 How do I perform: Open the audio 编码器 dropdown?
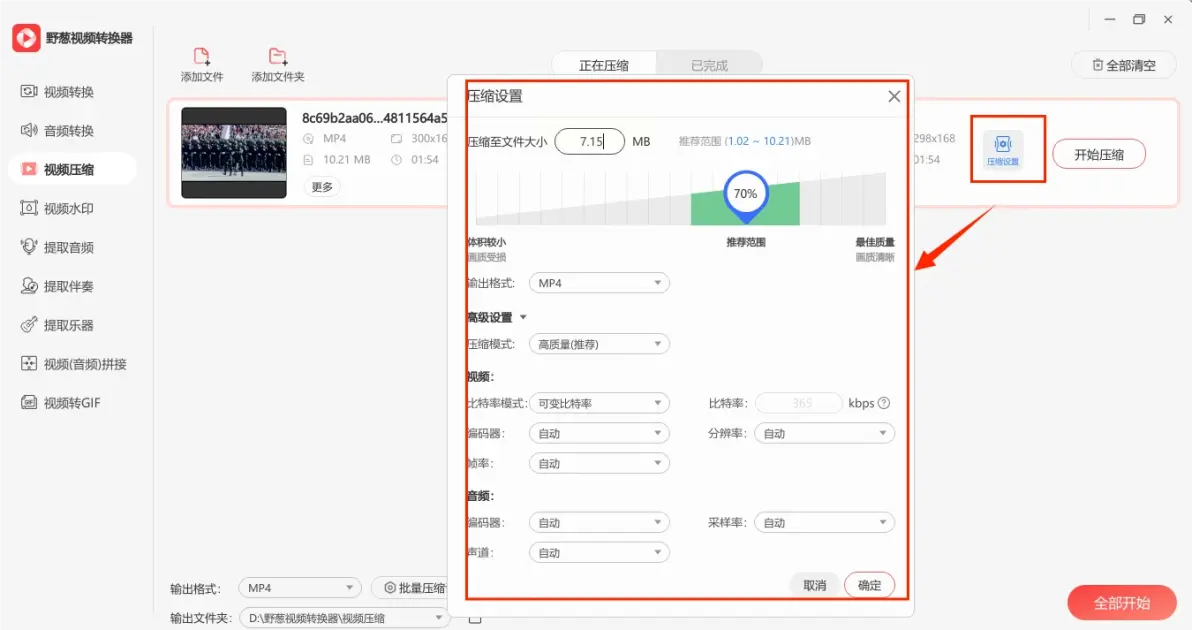(x=599, y=523)
